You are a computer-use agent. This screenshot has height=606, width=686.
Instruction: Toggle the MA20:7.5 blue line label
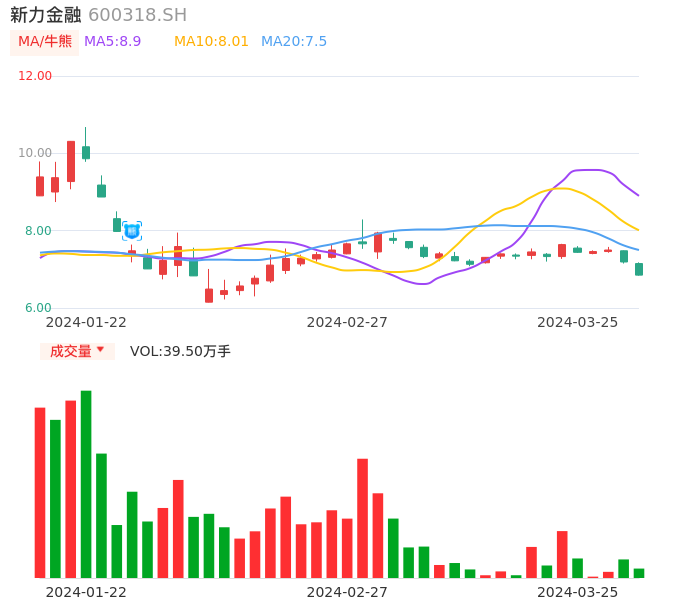pyautogui.click(x=294, y=42)
